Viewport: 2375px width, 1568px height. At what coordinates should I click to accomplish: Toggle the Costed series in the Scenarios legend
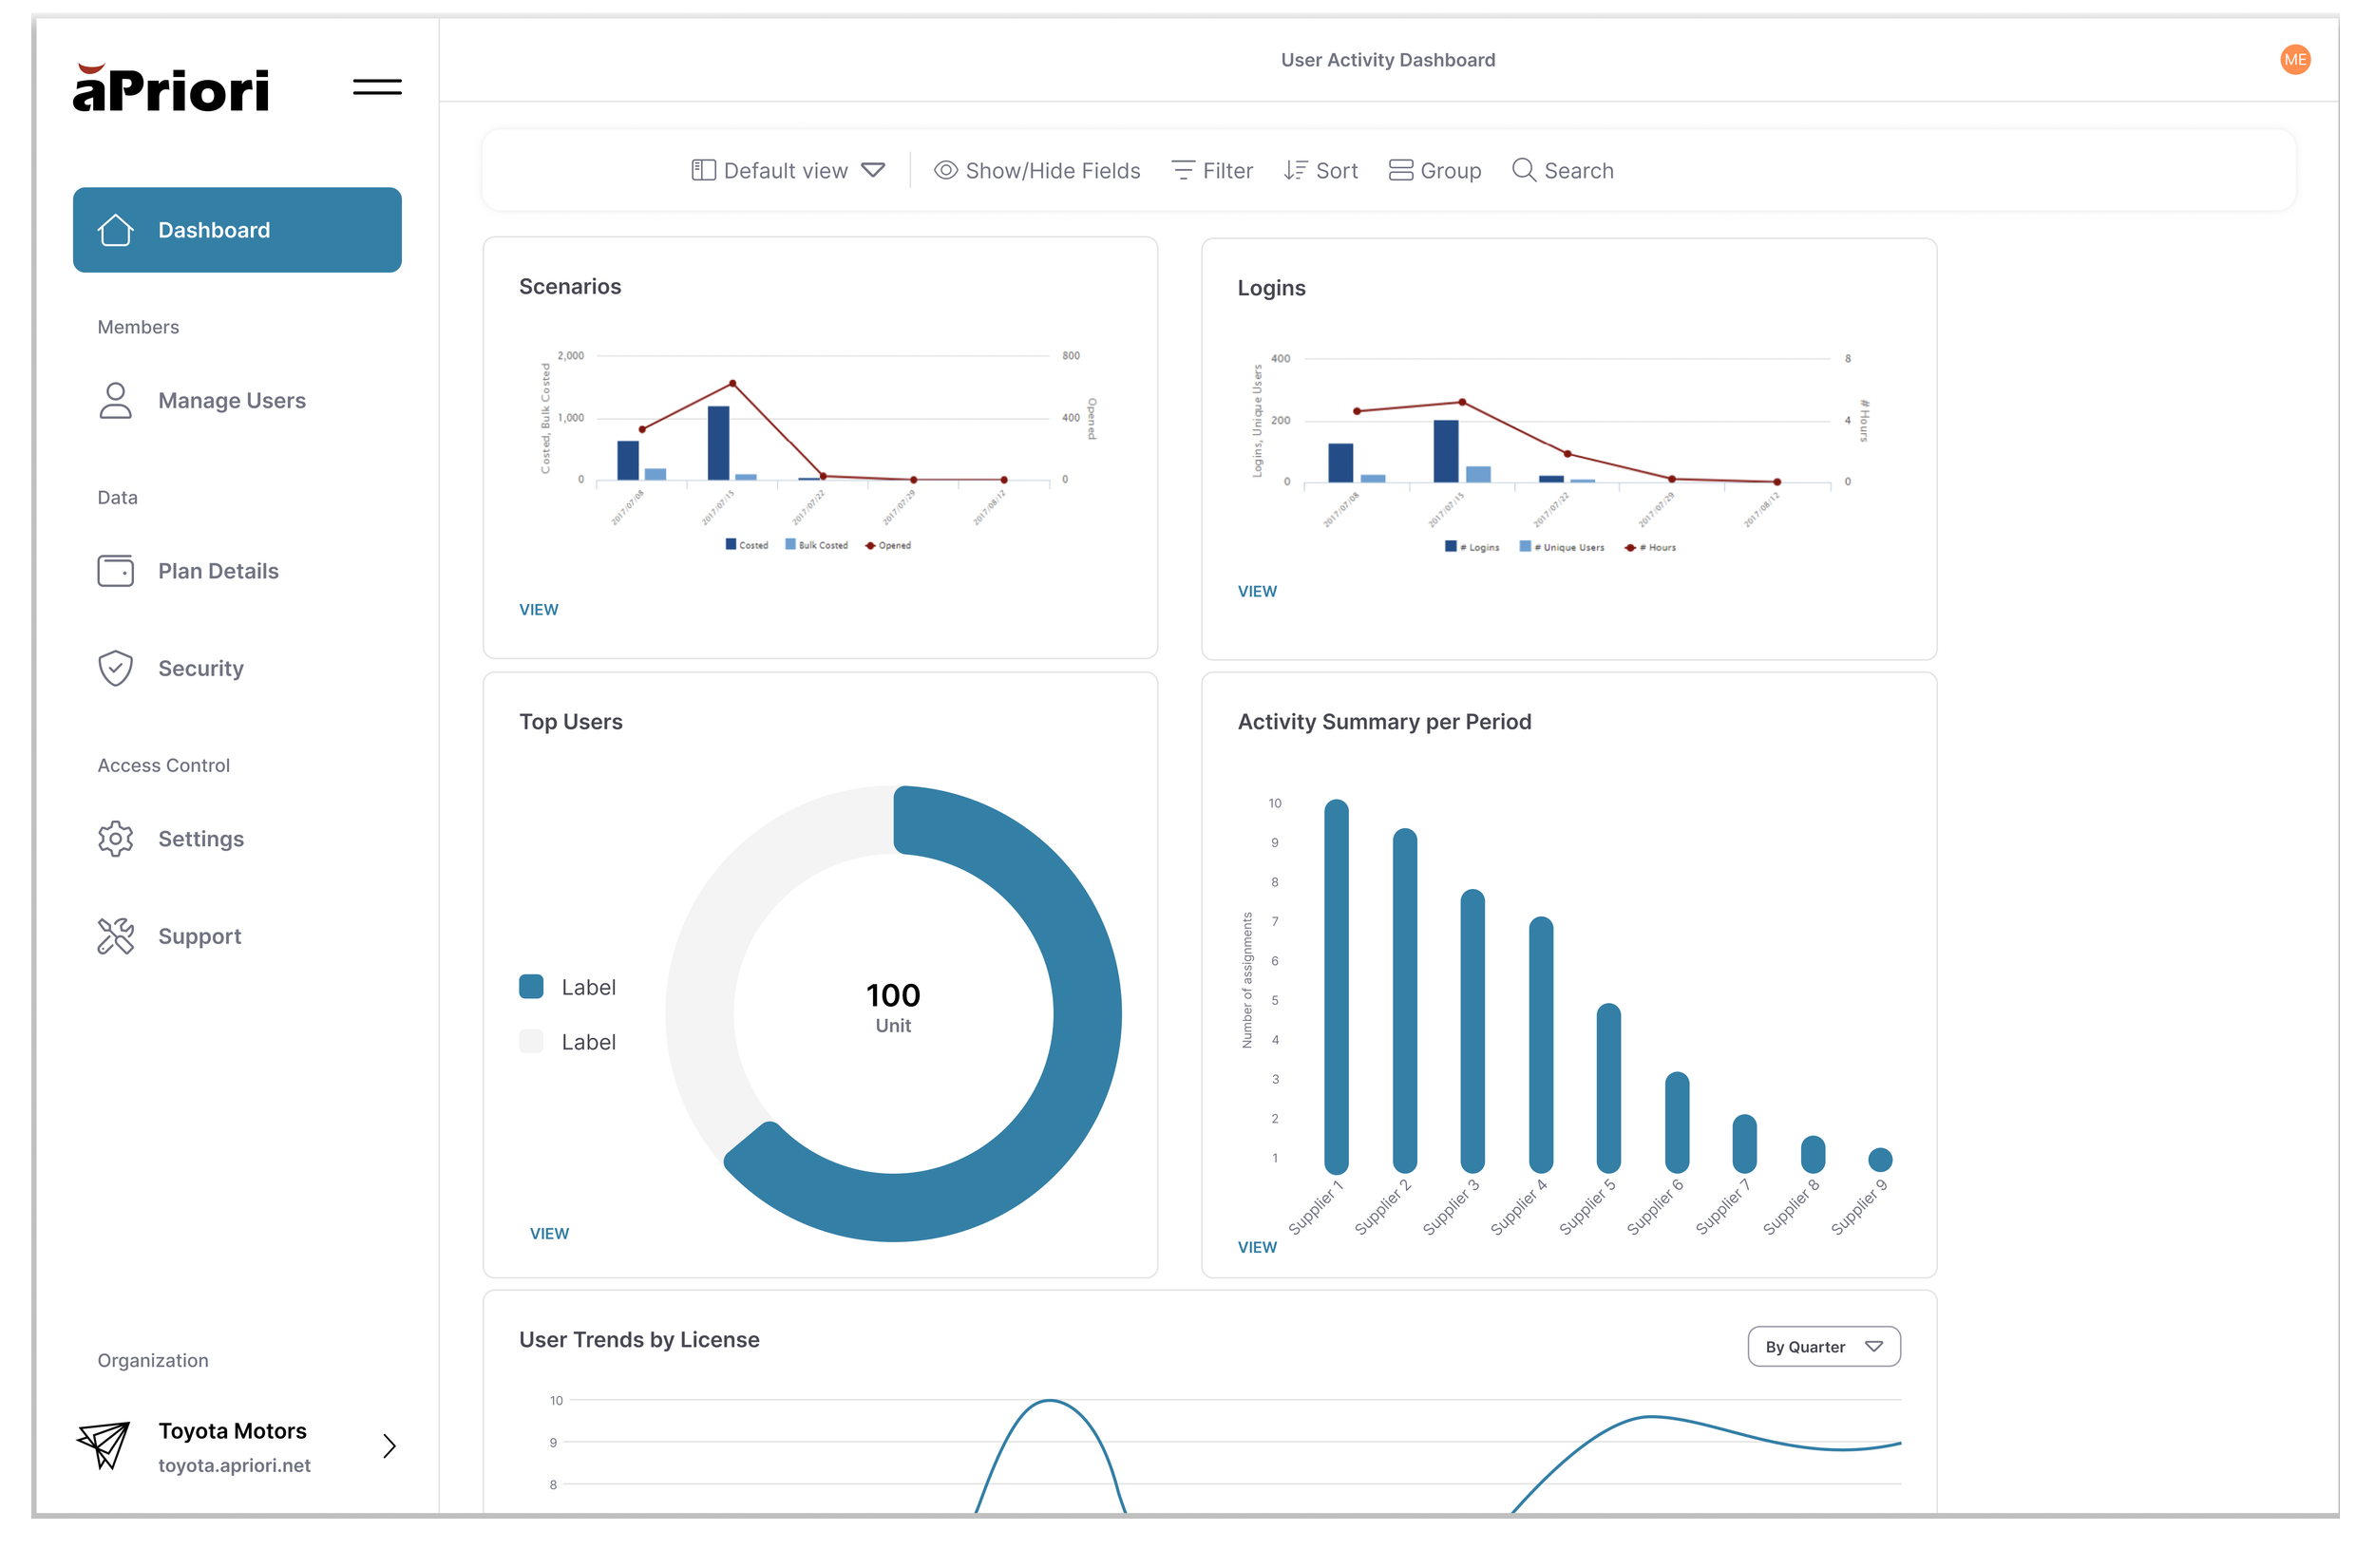coord(746,545)
